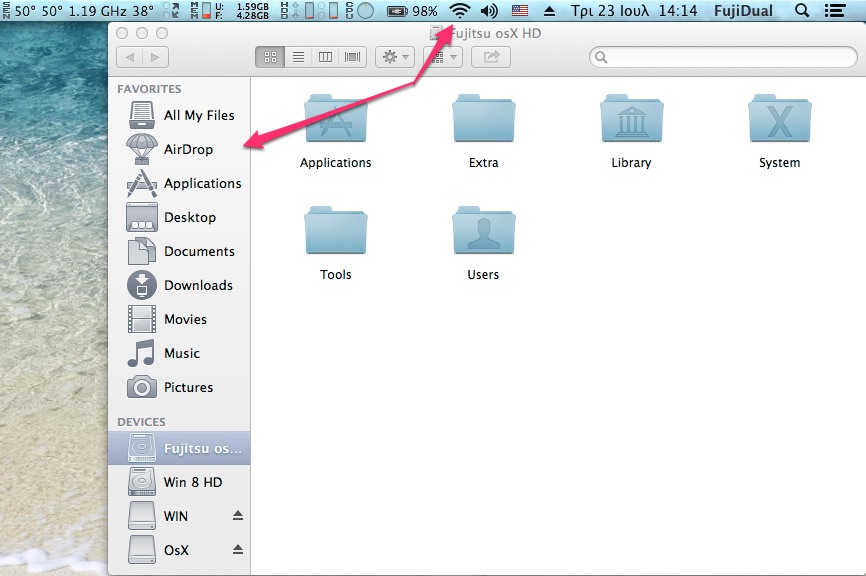Go forward with the forward arrow
The image size is (866, 576).
click(x=156, y=57)
